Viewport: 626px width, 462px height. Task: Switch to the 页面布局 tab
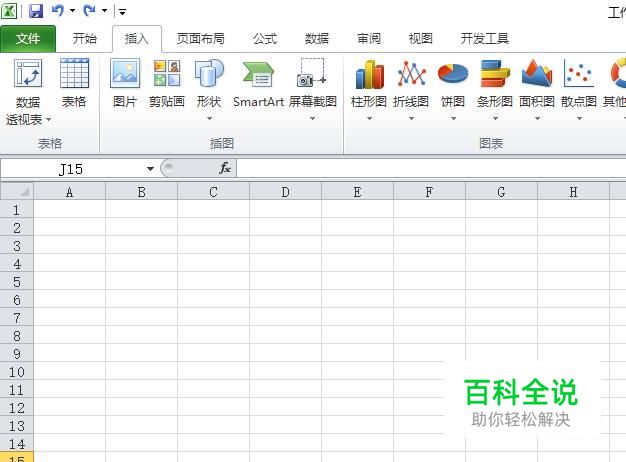200,39
